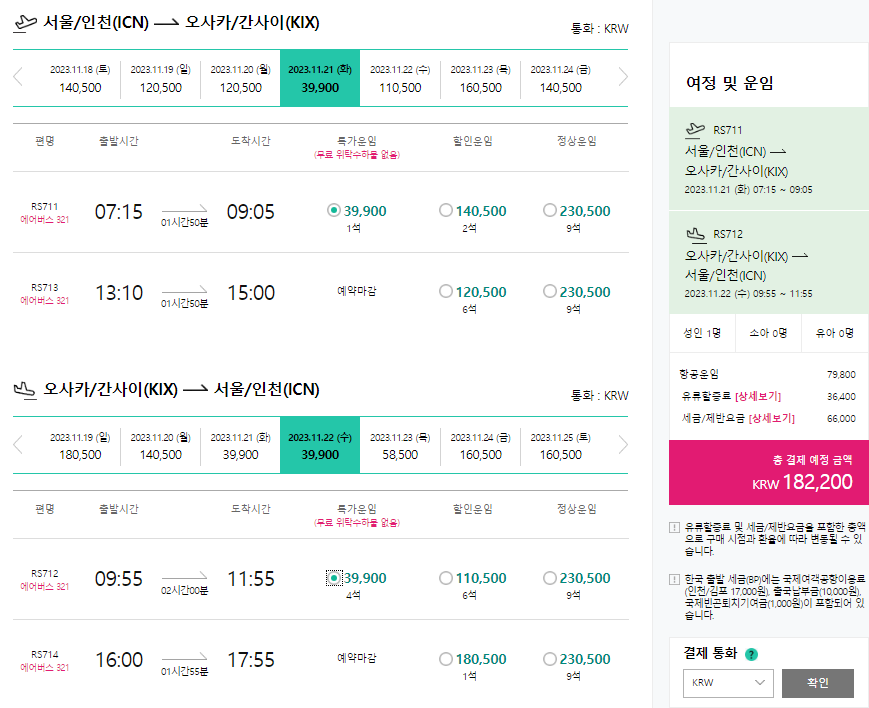Select the 140,500 discount fare for flight RS711
Screen dimensions: 869x708
tap(445, 210)
